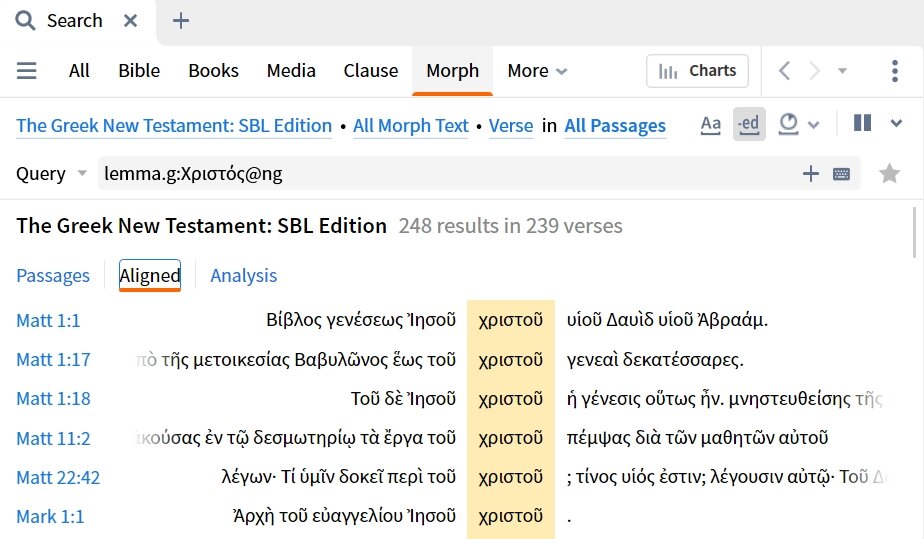The height and width of the screenshot is (539, 924).
Task: Click the text 'γενεαὶ δεκατέσσαρες.'
Action: [655, 359]
